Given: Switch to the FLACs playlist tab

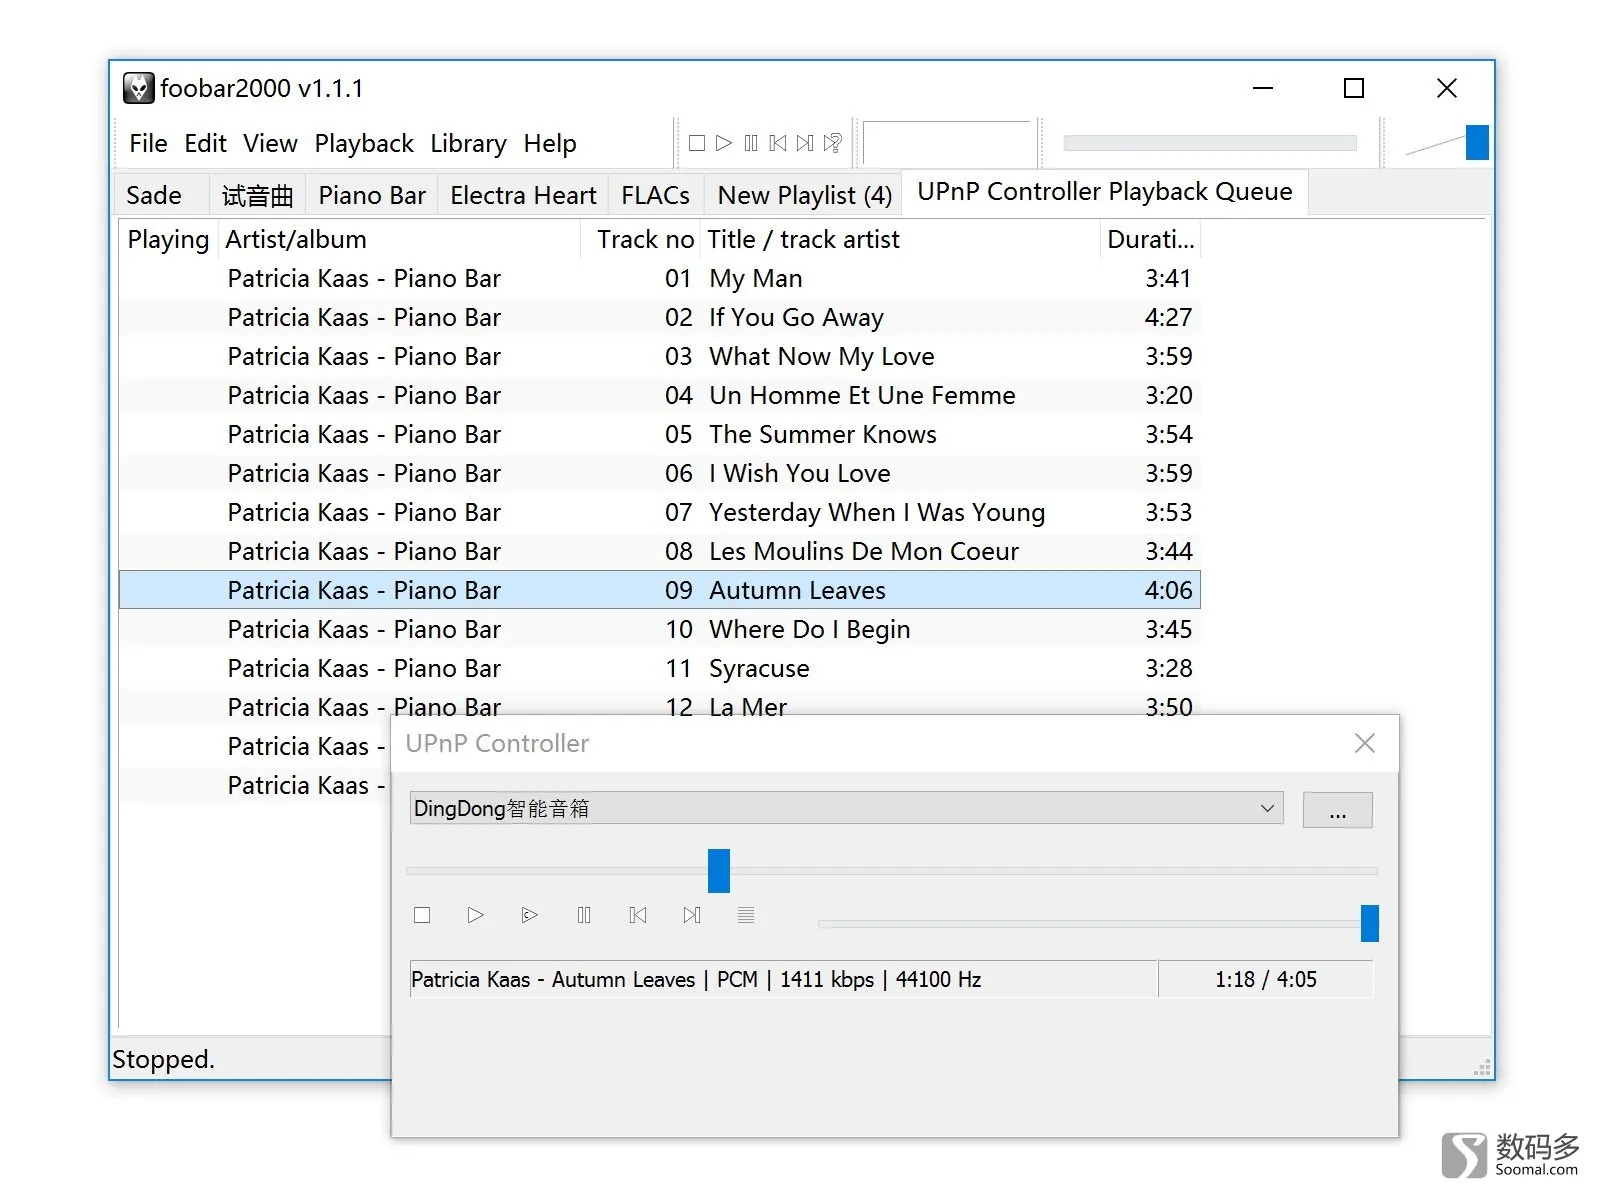Looking at the screenshot, I should [x=655, y=195].
